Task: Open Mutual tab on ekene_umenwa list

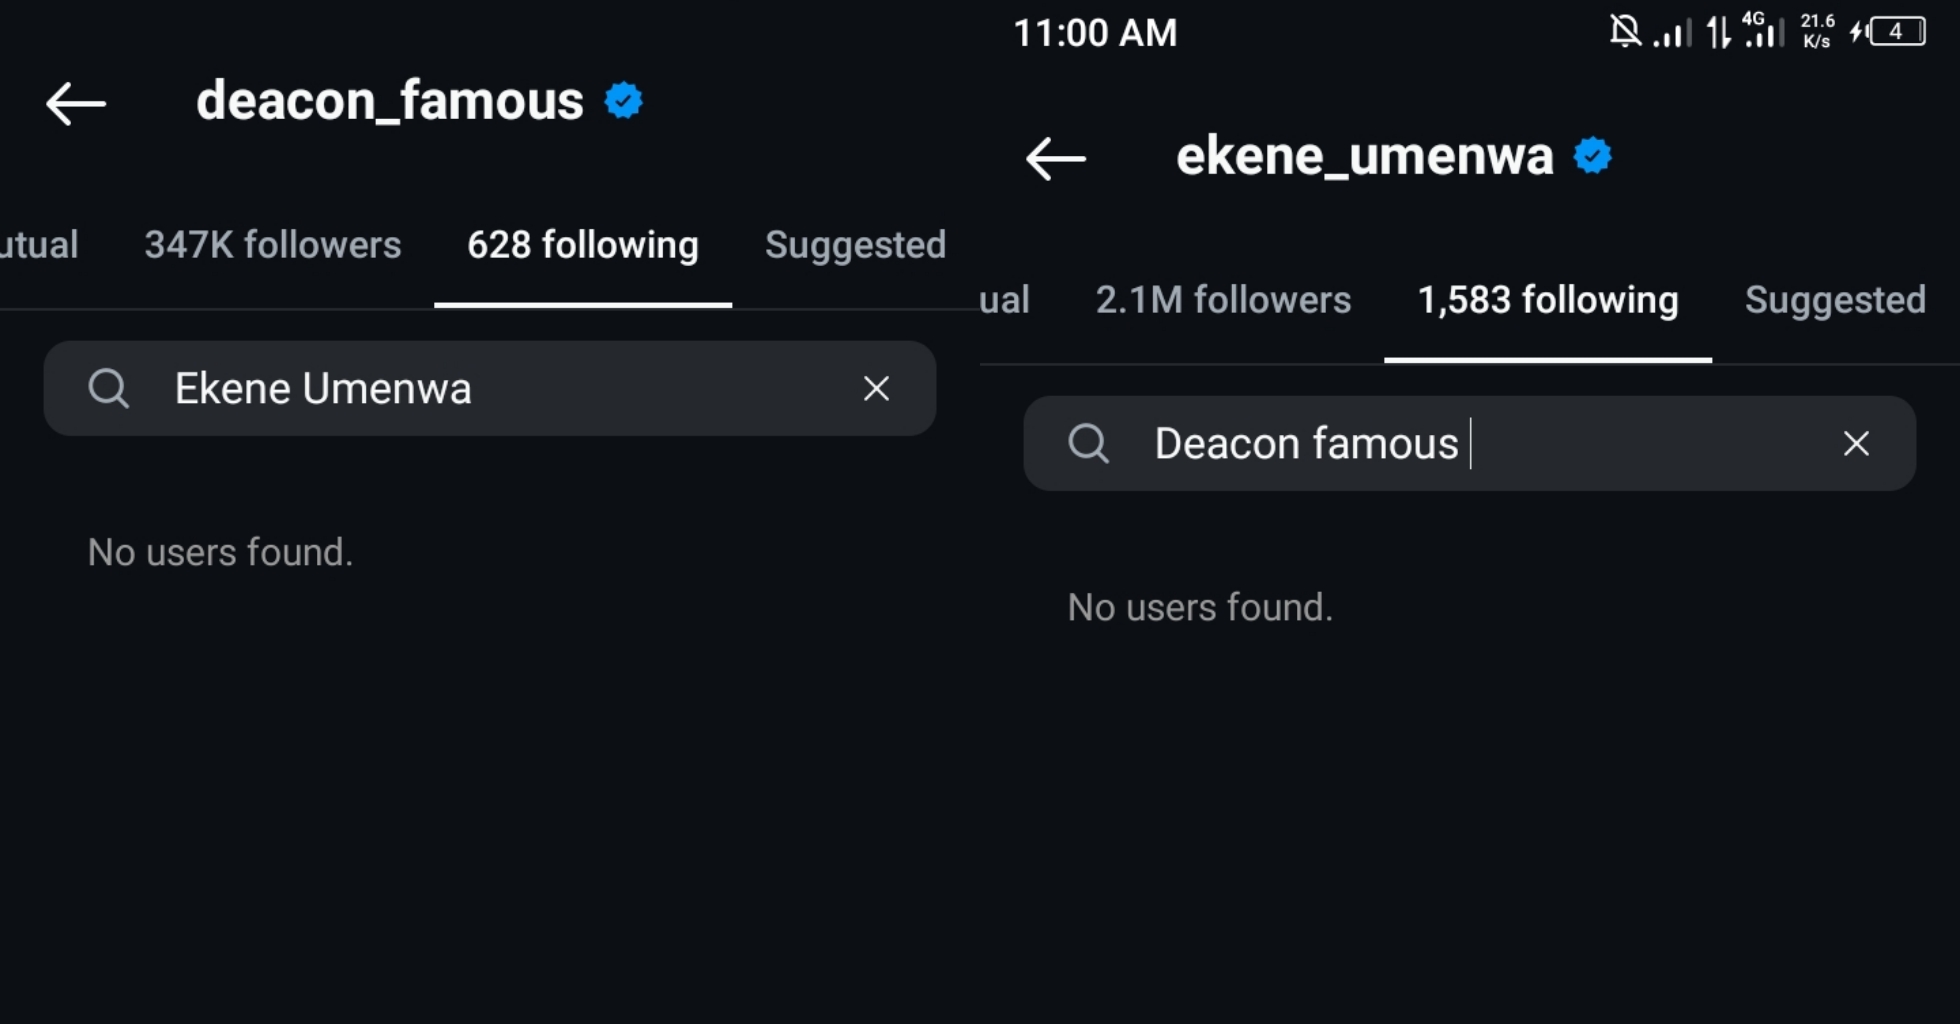Action: click(x=1004, y=300)
